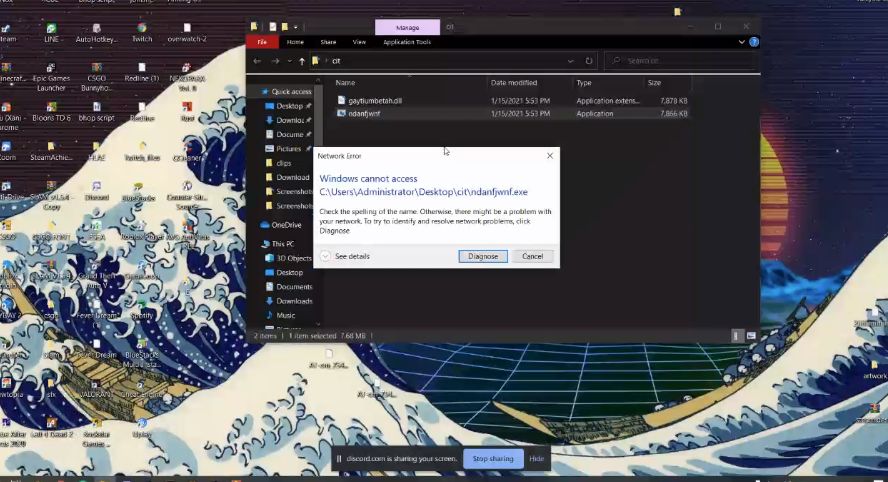This screenshot has height=482, width=888.
Task: Select the Manage contextual tab
Action: point(407,27)
